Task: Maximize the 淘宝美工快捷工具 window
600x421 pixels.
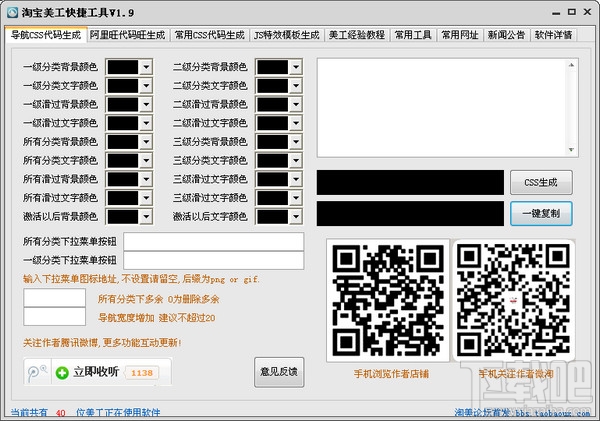Action: tap(572, 12)
